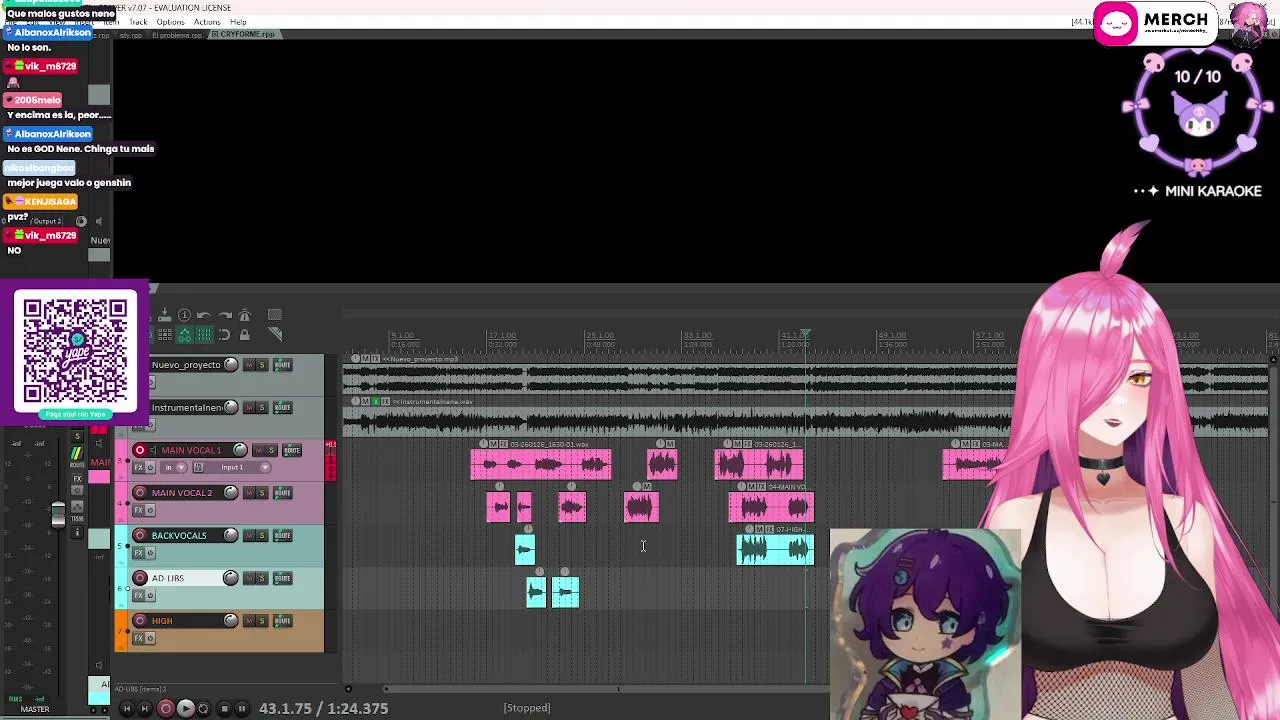Open the Track menu
Viewport: 1280px width, 720px height.
(x=138, y=22)
